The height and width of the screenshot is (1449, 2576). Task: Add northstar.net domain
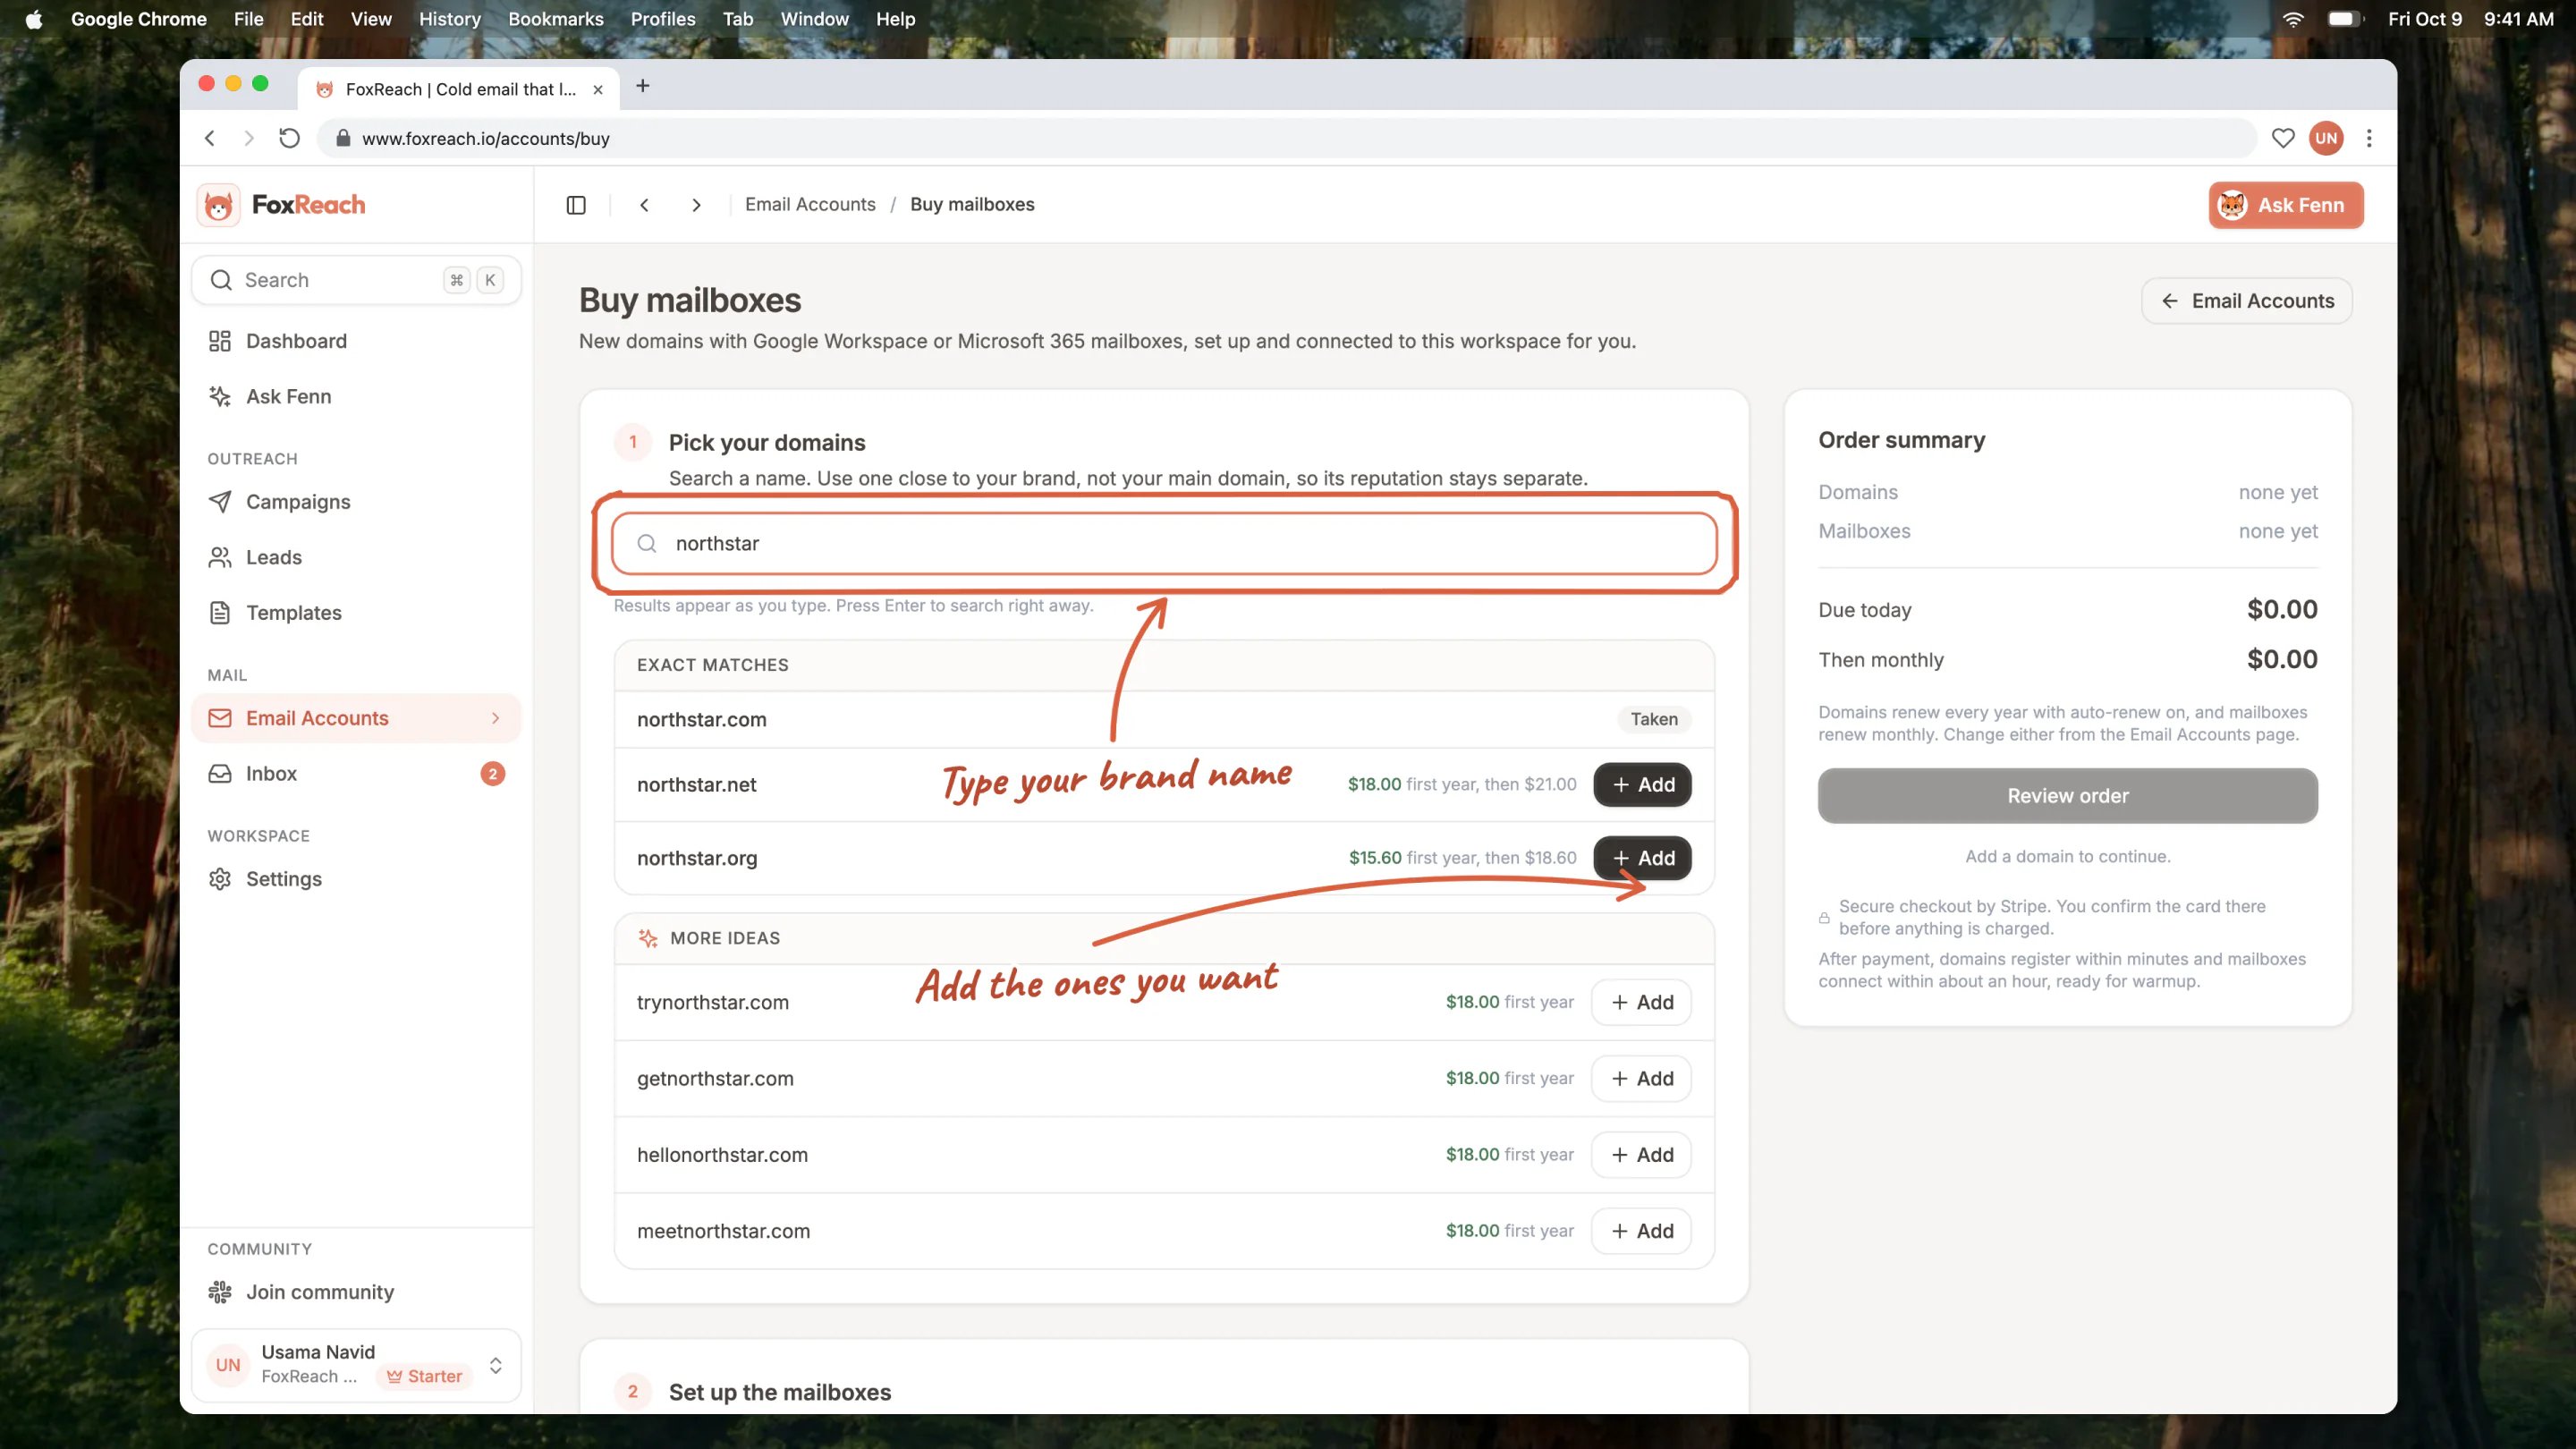pyautogui.click(x=1642, y=785)
